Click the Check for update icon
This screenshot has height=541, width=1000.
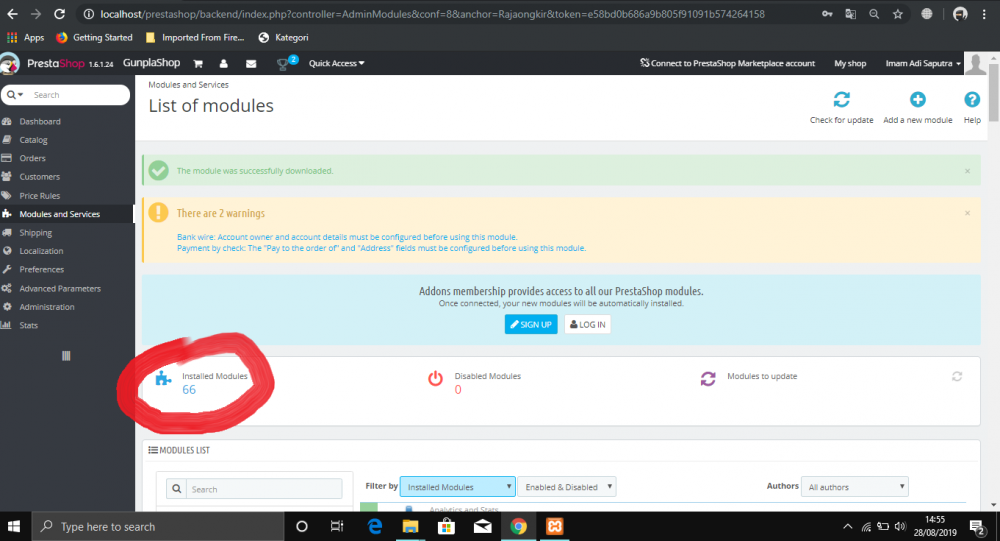(x=841, y=100)
